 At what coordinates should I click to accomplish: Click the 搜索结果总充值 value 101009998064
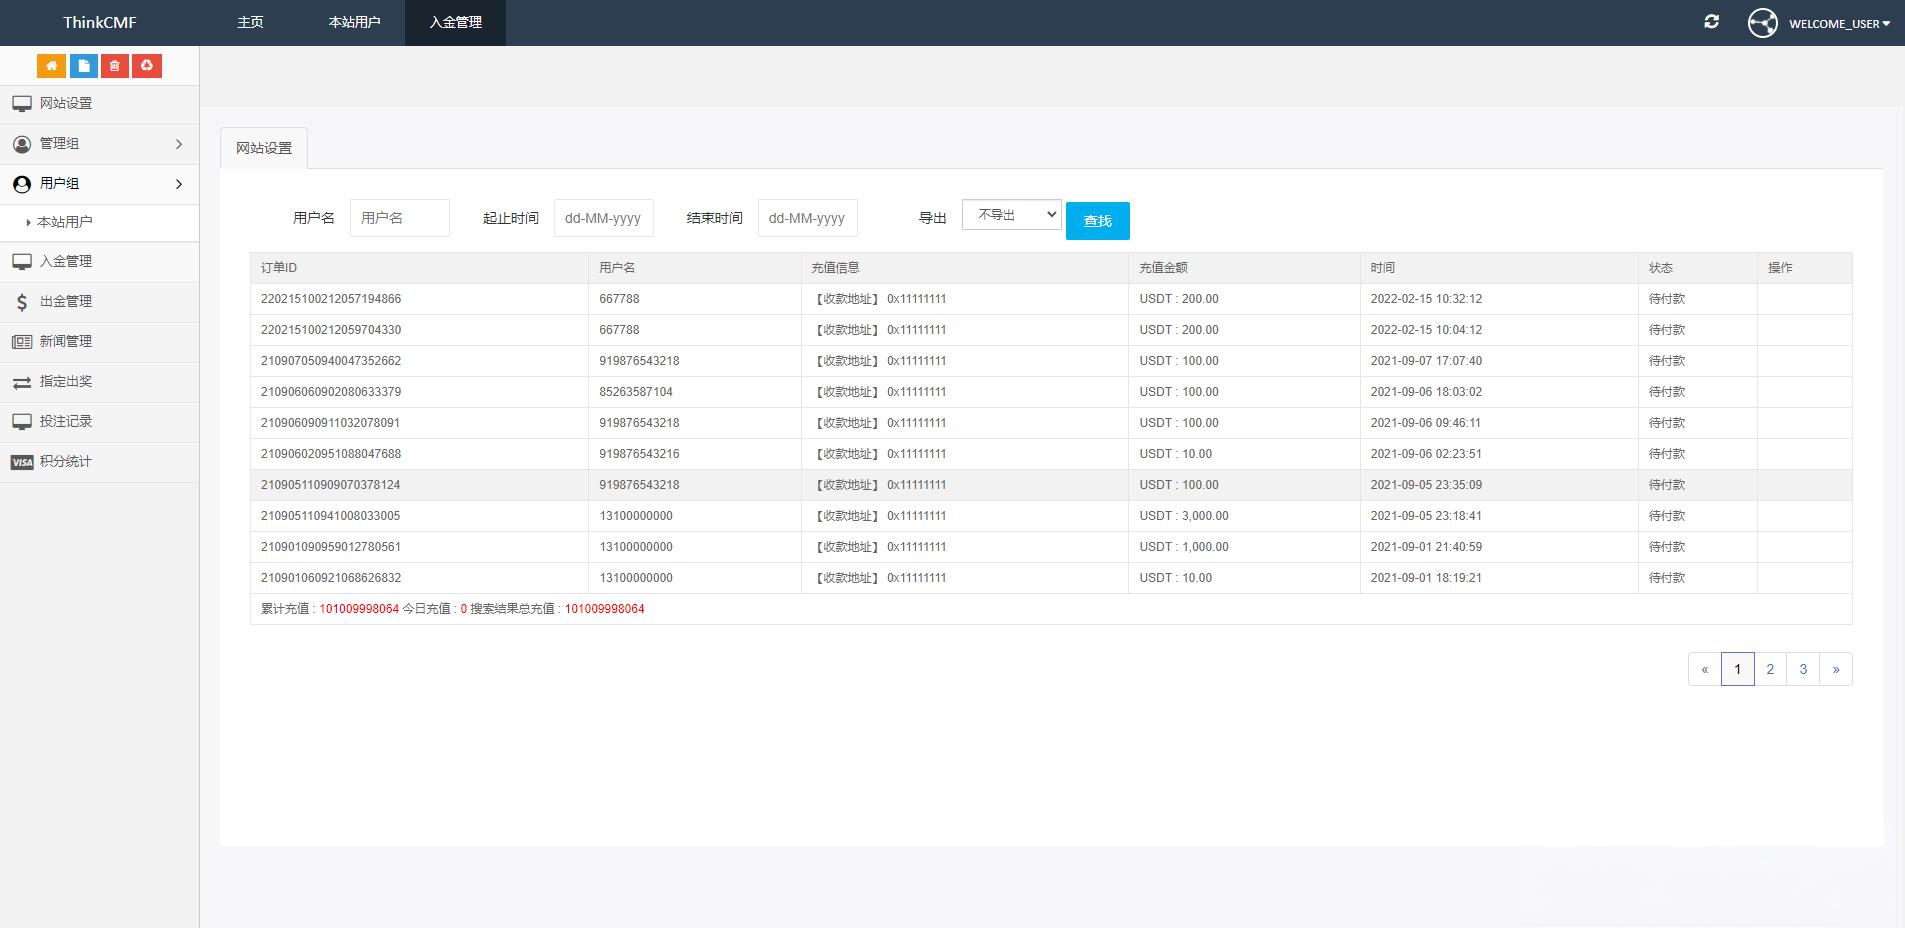click(605, 609)
